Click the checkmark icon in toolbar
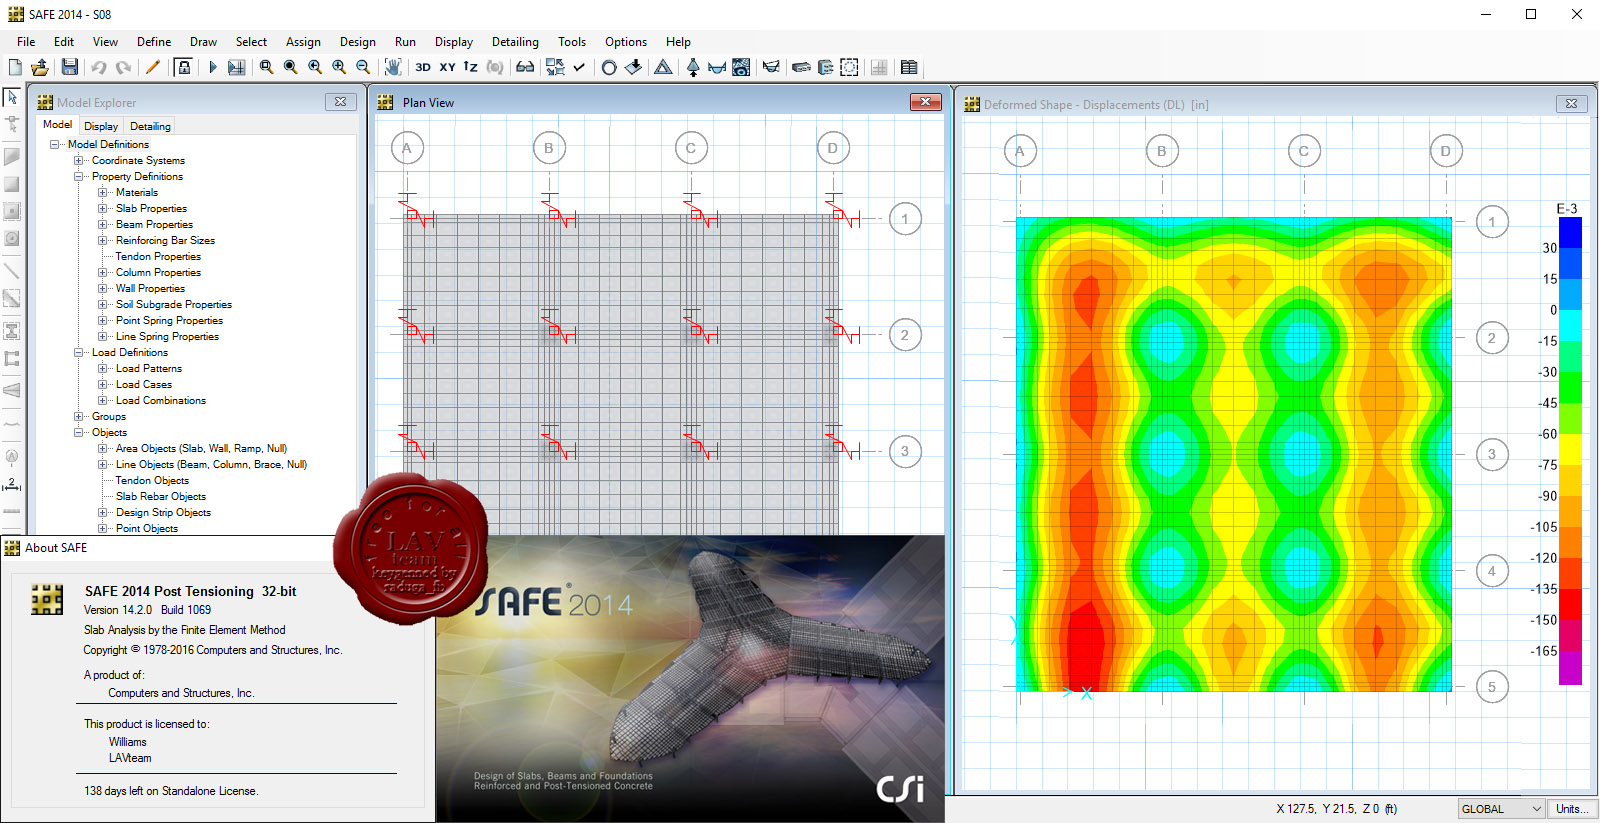 coord(579,67)
